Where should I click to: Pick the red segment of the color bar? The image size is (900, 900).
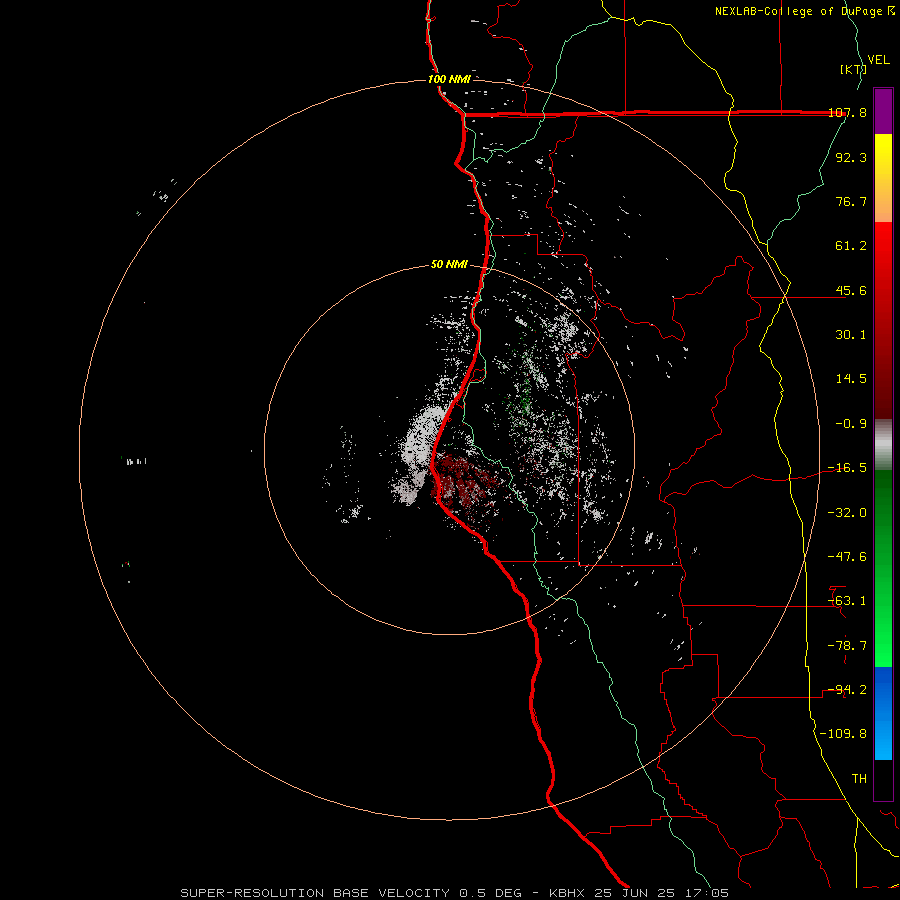pos(883,320)
